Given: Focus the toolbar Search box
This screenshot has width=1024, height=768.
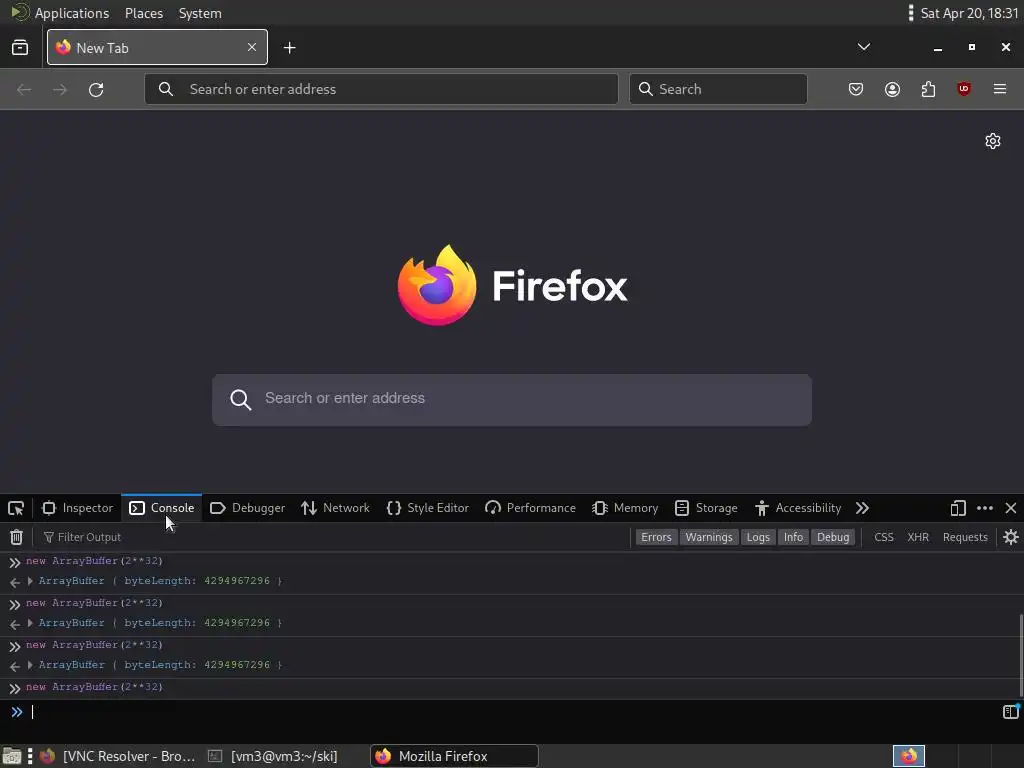Looking at the screenshot, I should pos(718,89).
